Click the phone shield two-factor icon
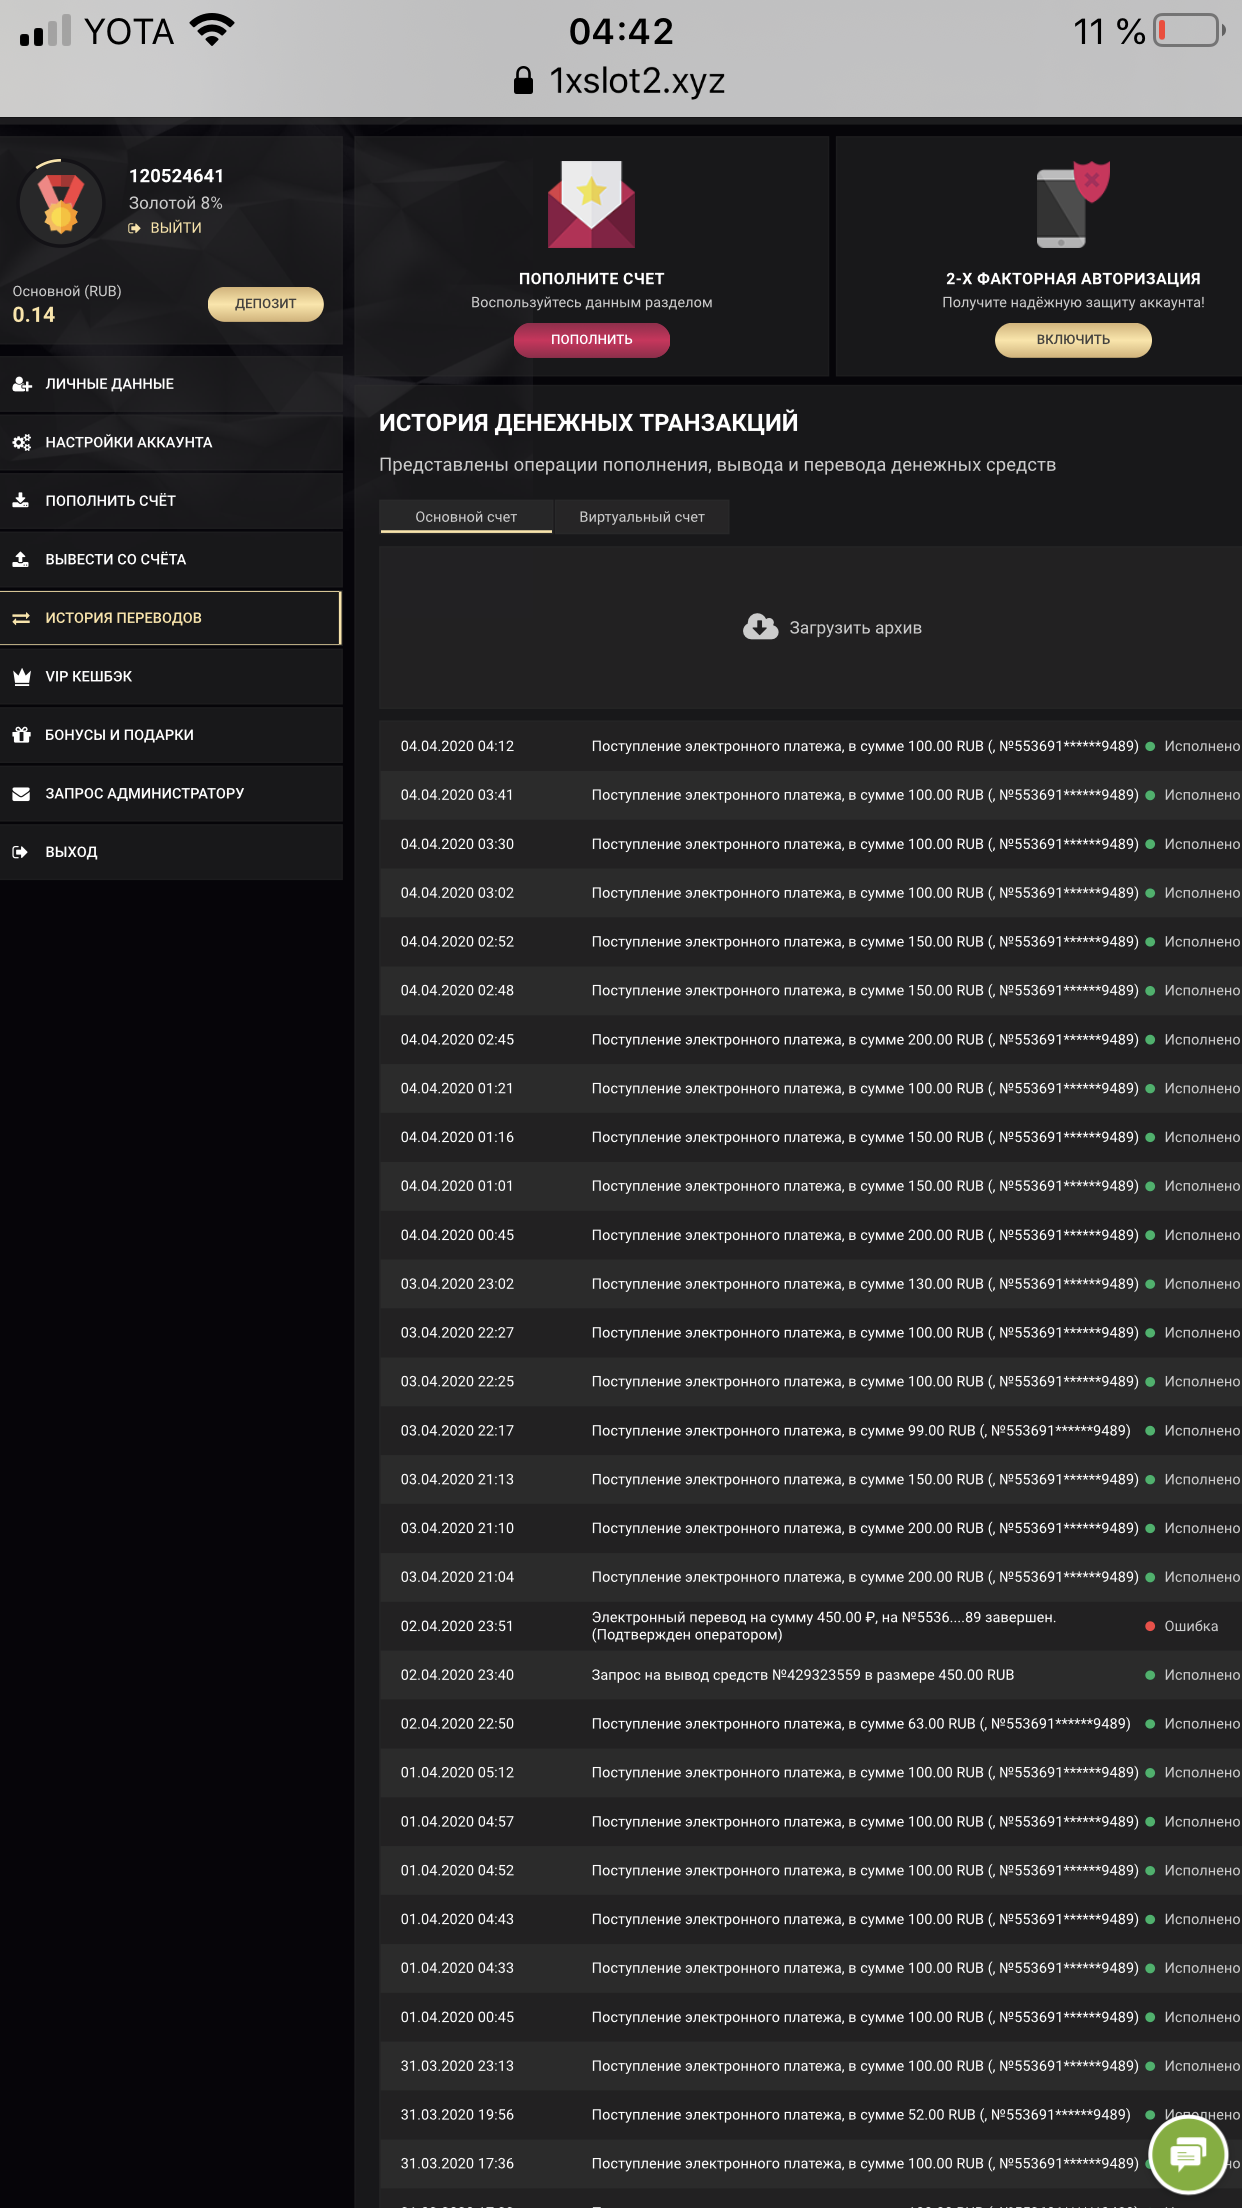Screen dimensions: 1242x2208 pos(1072,204)
